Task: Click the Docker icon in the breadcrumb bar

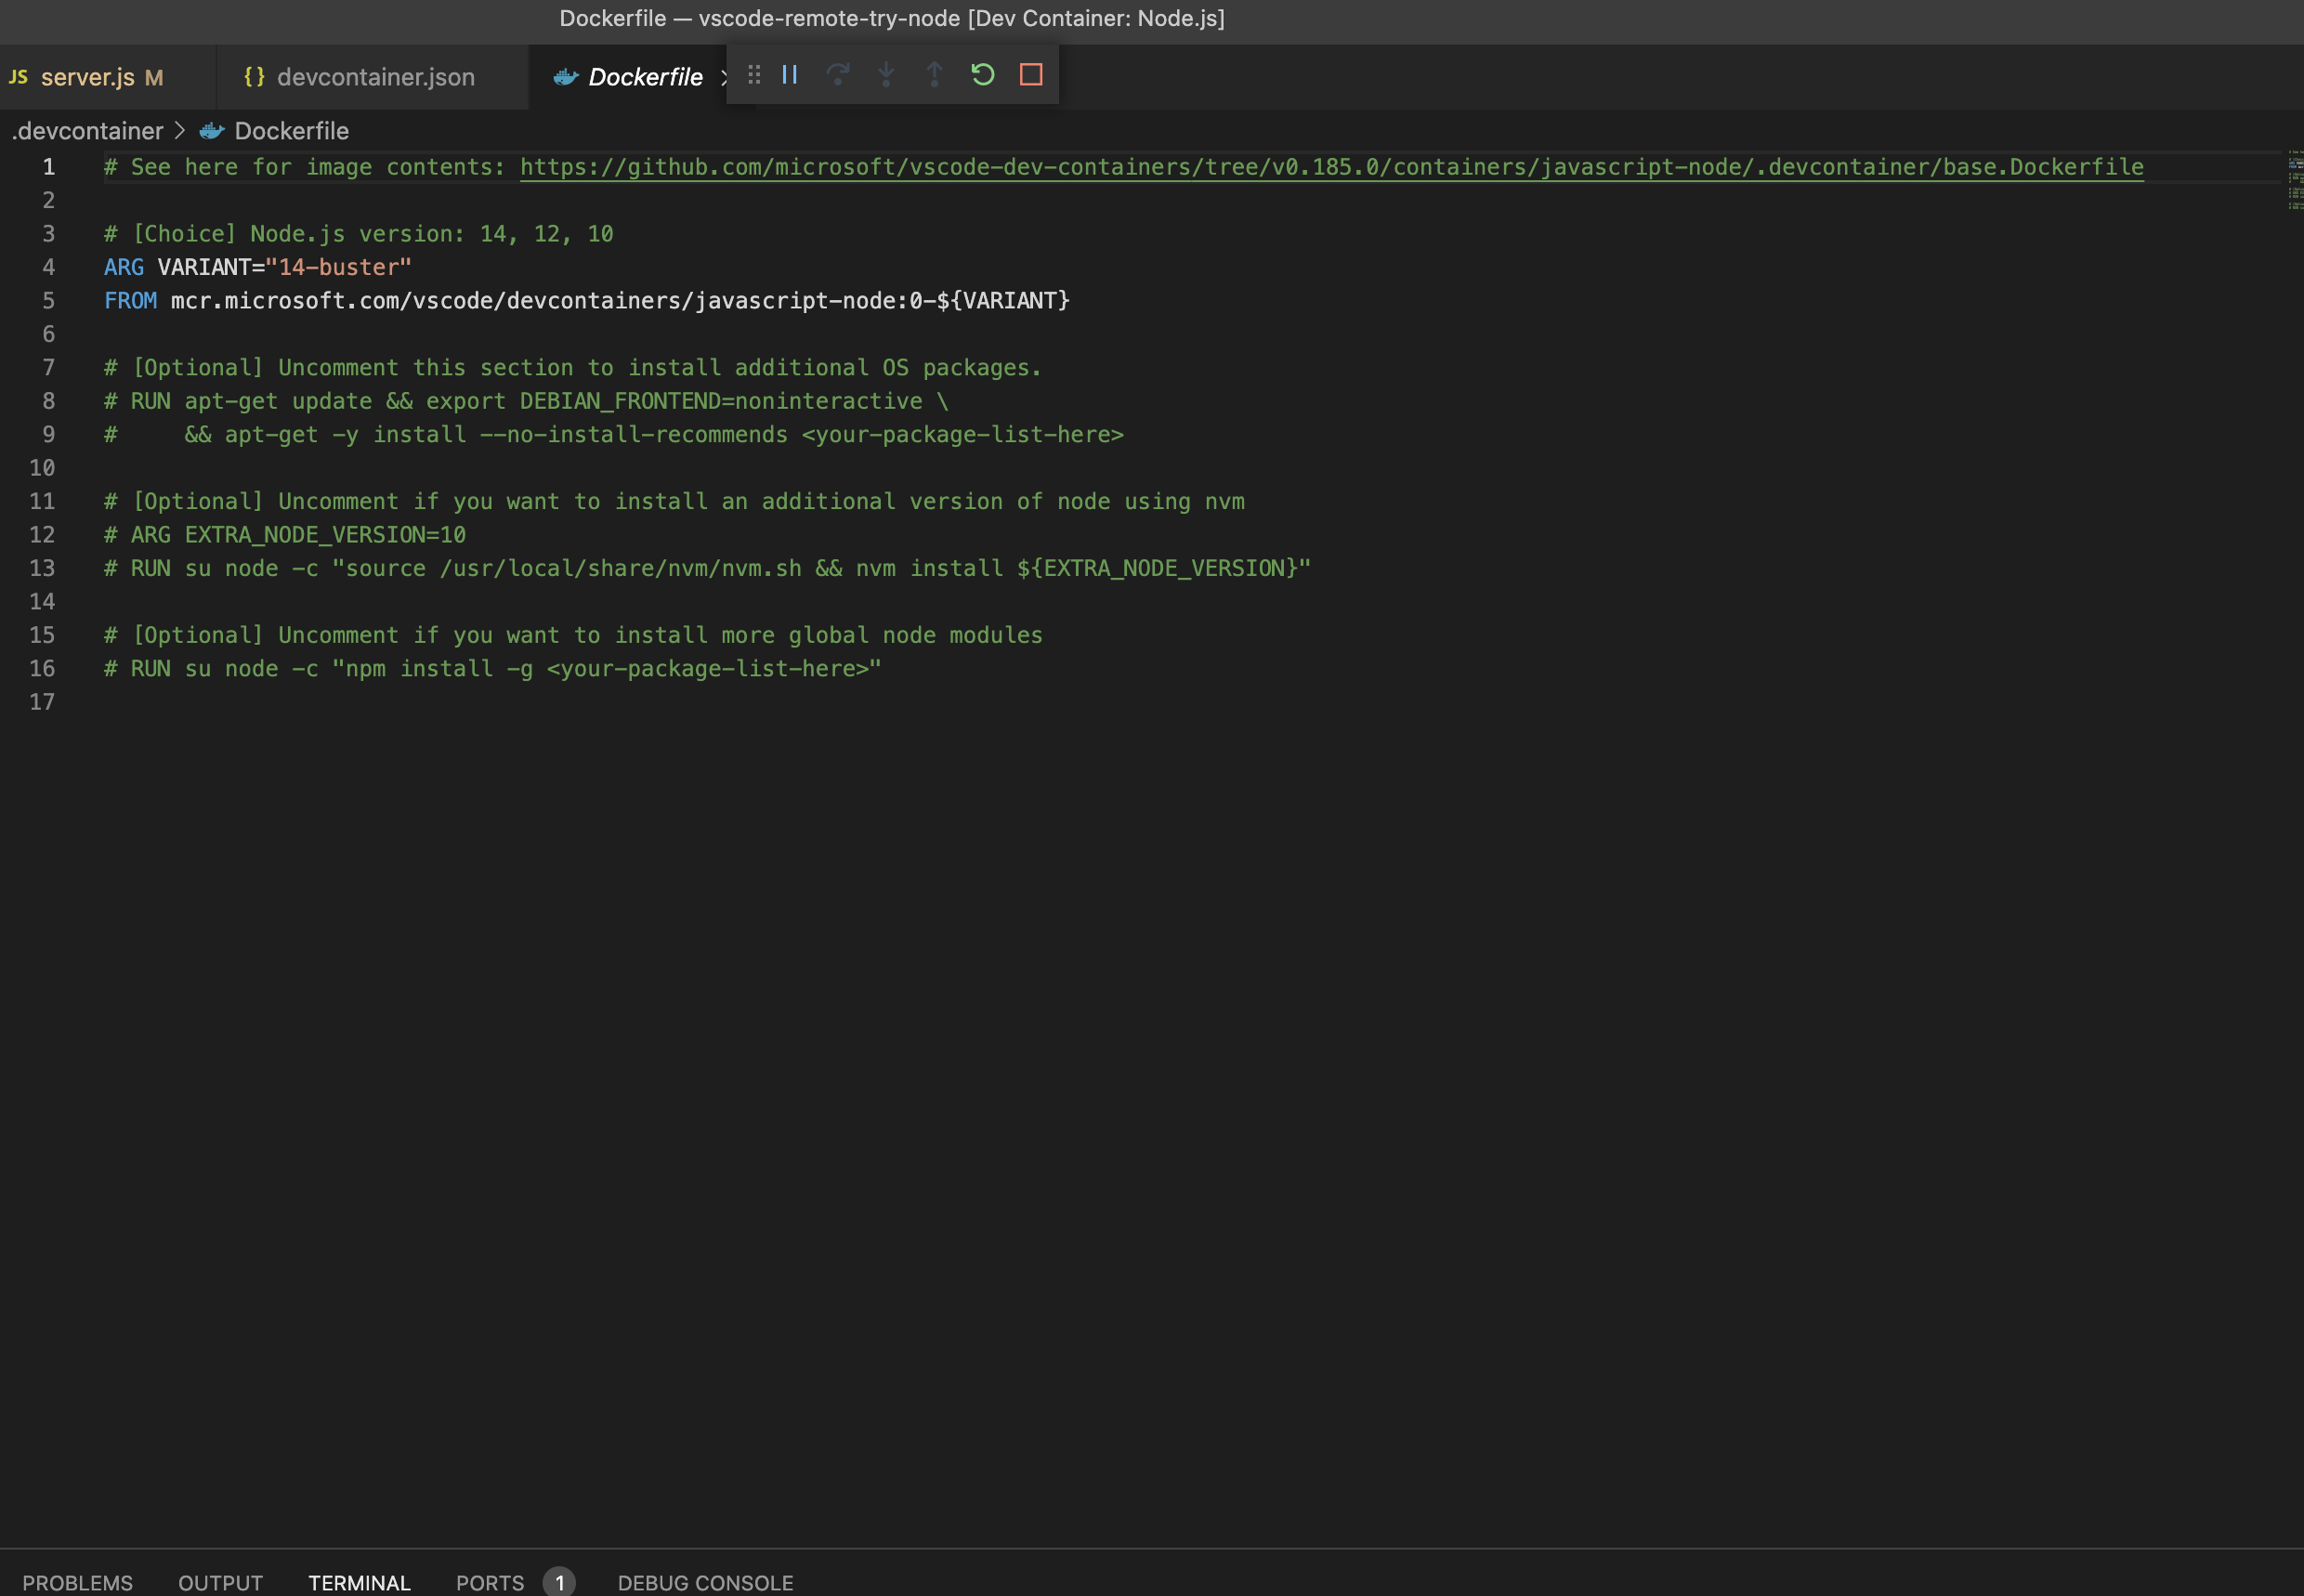Action: click(x=210, y=130)
